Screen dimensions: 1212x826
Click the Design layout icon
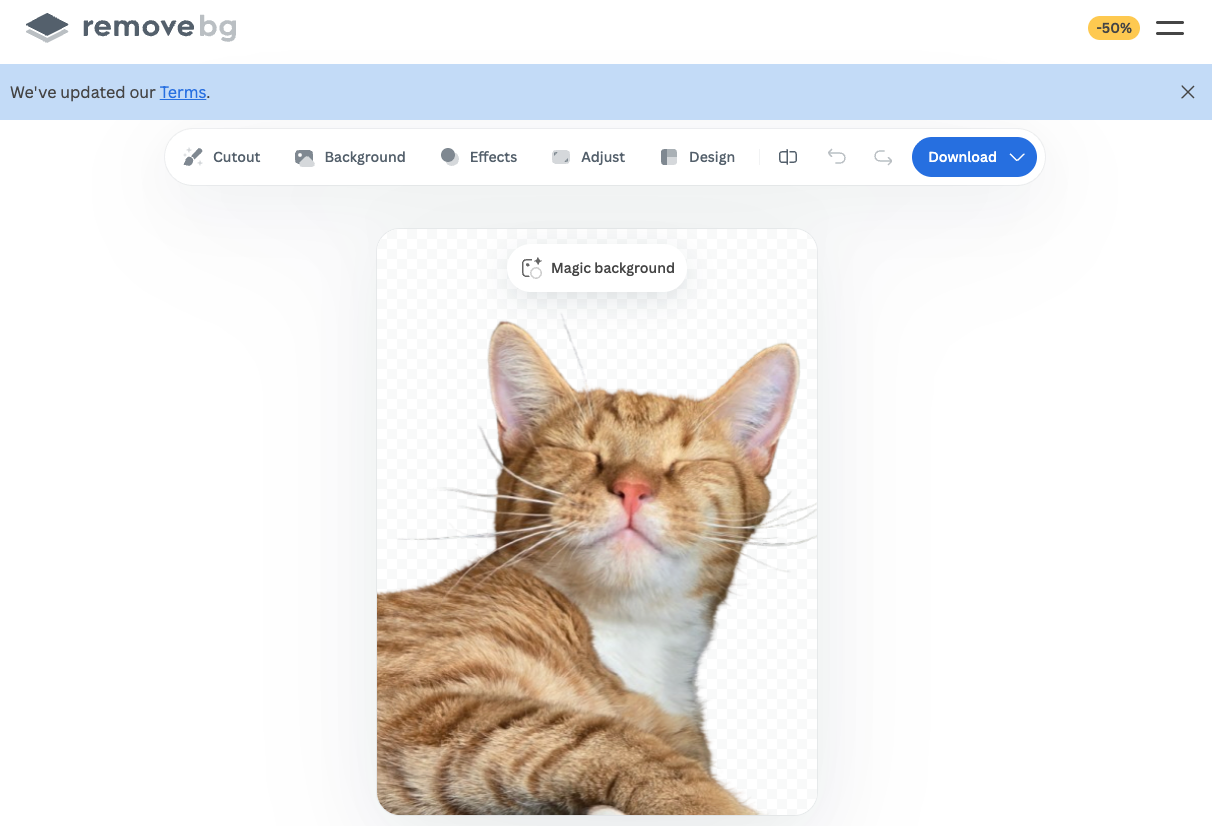pyautogui.click(x=669, y=157)
